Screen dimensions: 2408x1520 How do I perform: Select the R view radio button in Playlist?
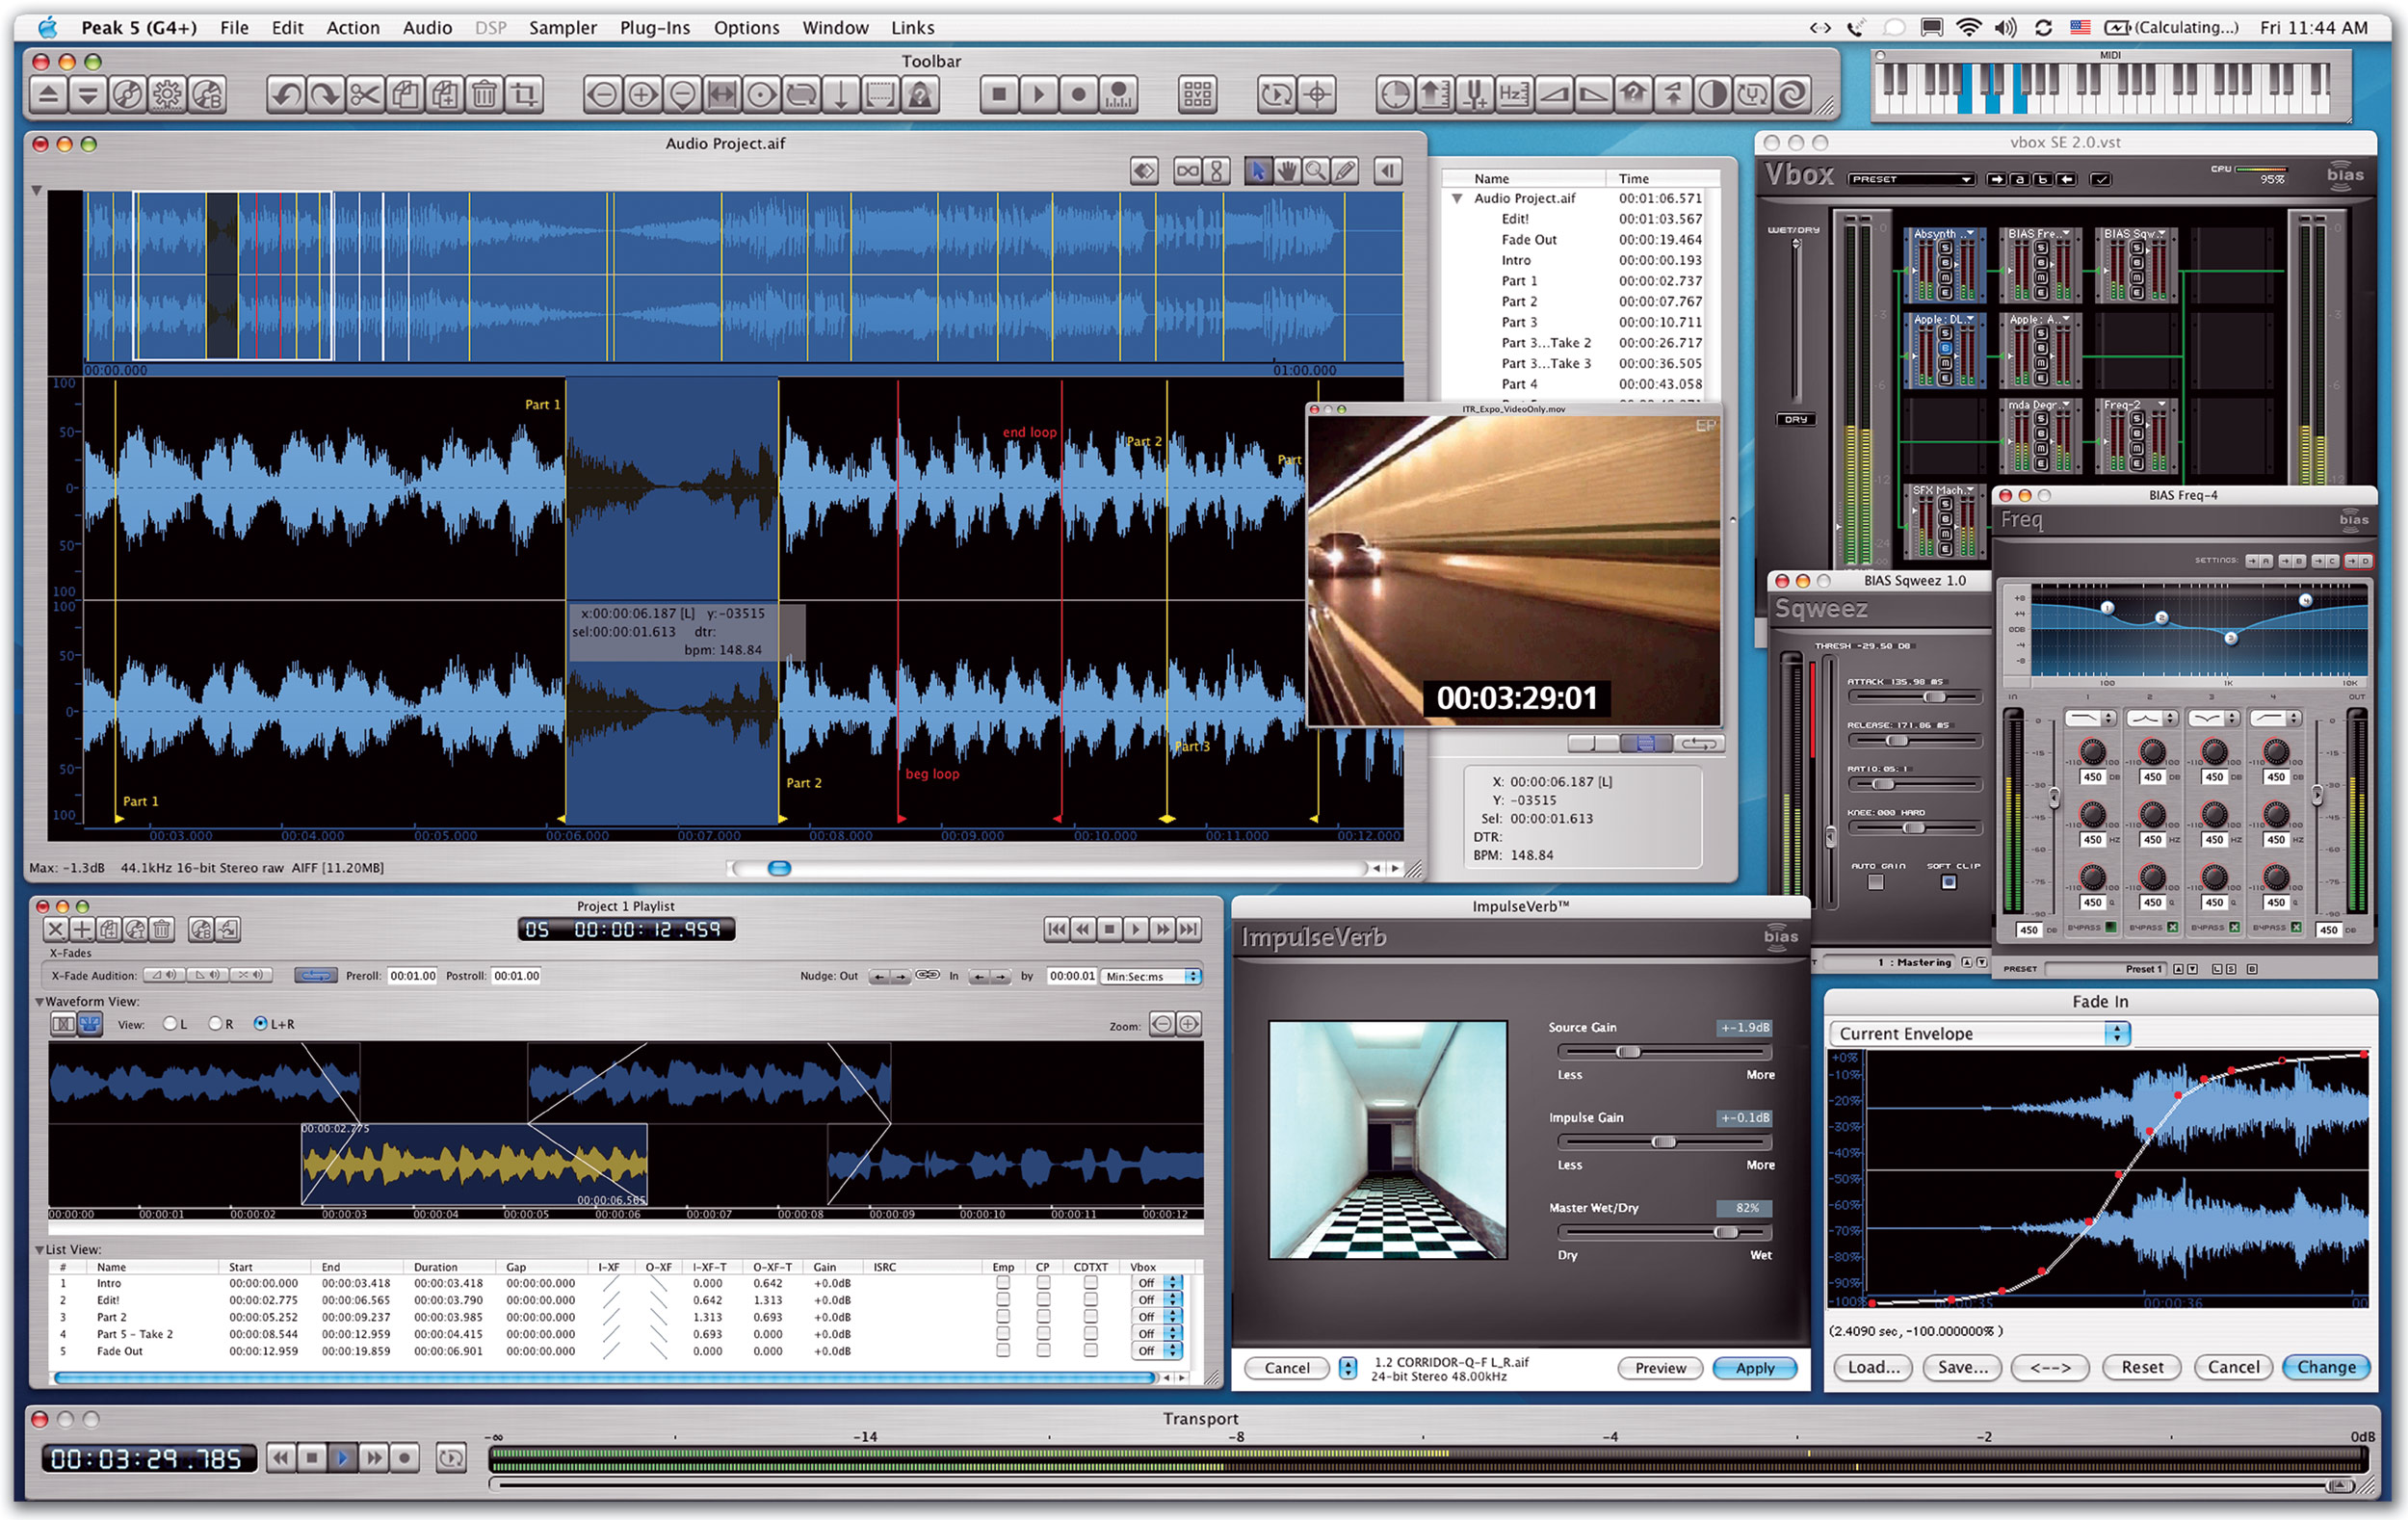tap(215, 1024)
